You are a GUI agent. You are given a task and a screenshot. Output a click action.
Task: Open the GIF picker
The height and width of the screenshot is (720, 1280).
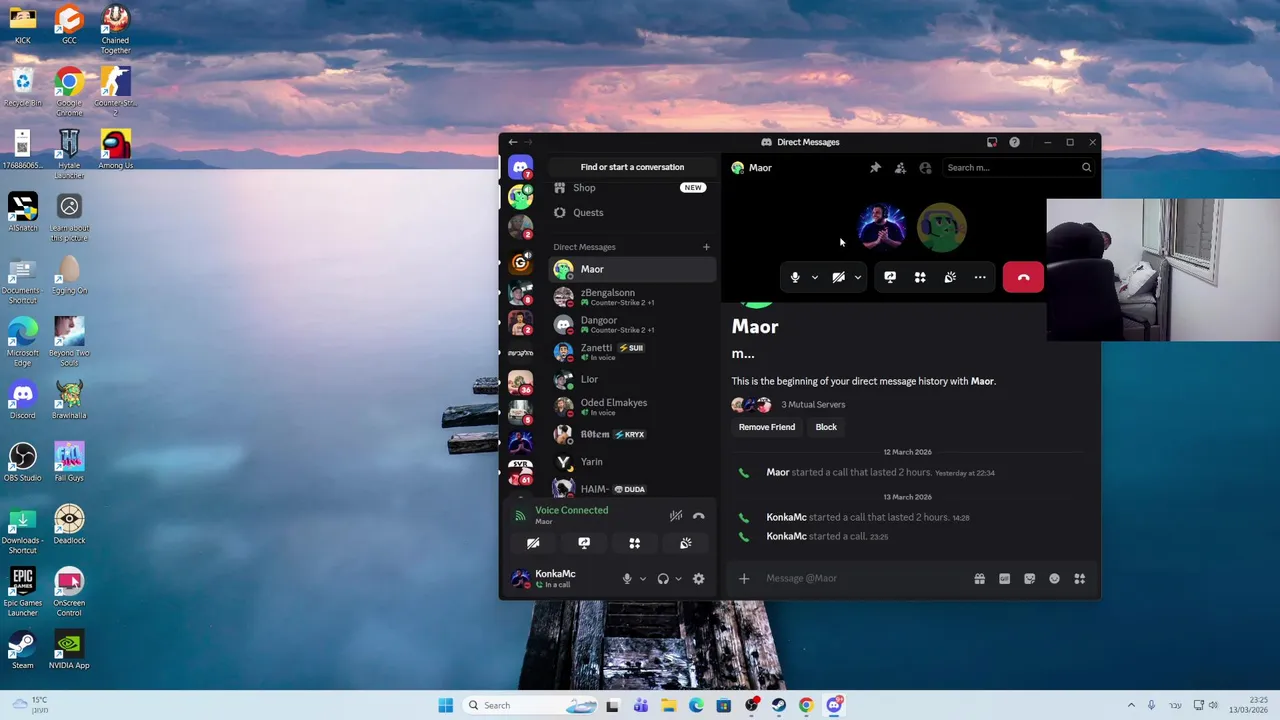[x=1004, y=578]
